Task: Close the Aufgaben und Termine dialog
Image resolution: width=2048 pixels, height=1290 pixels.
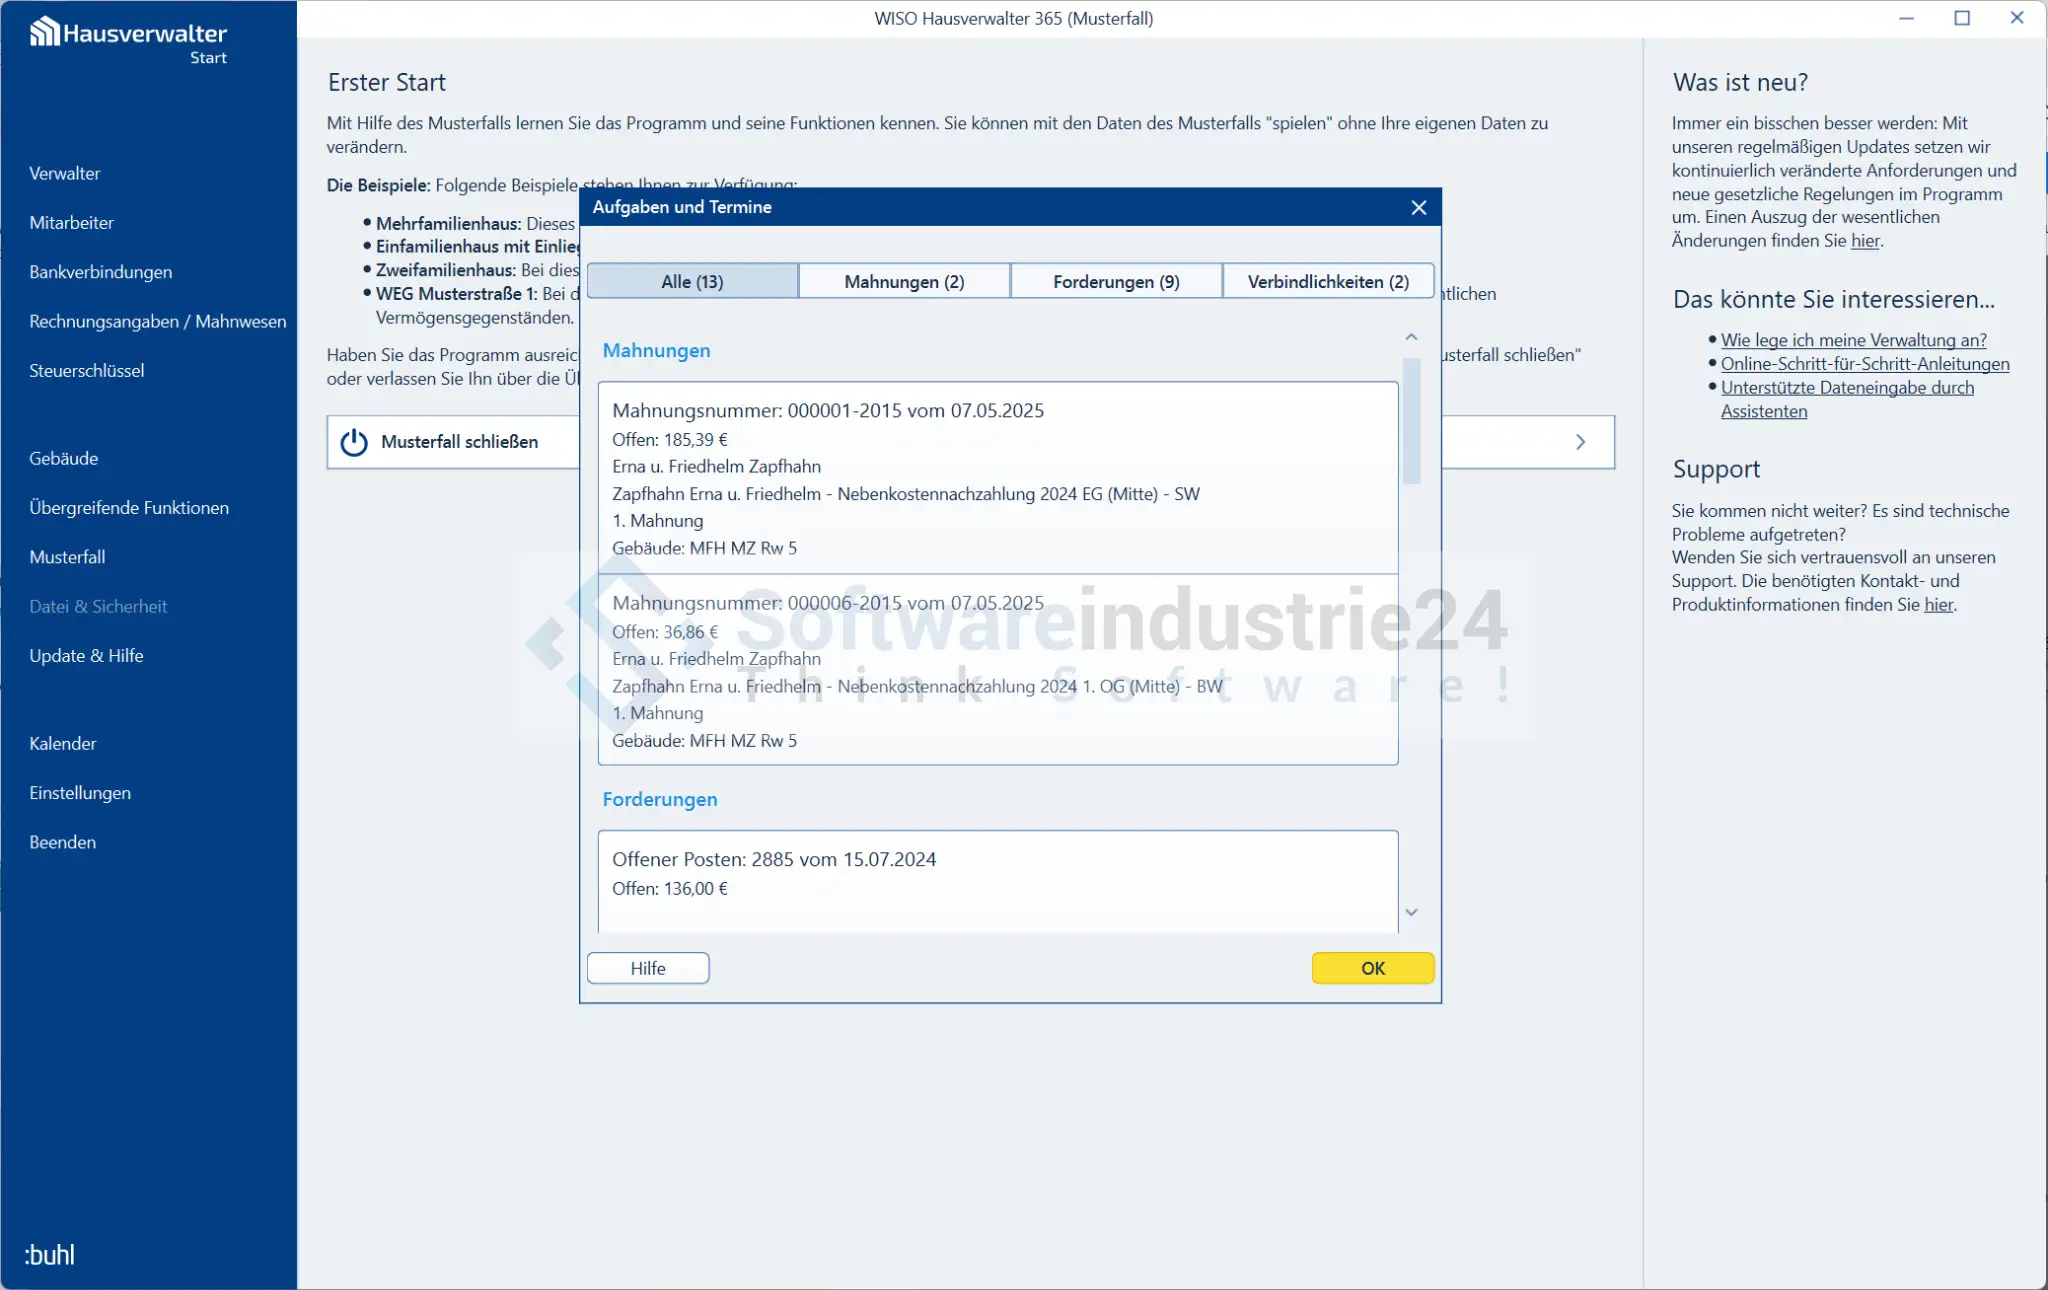Action: coord(1418,207)
